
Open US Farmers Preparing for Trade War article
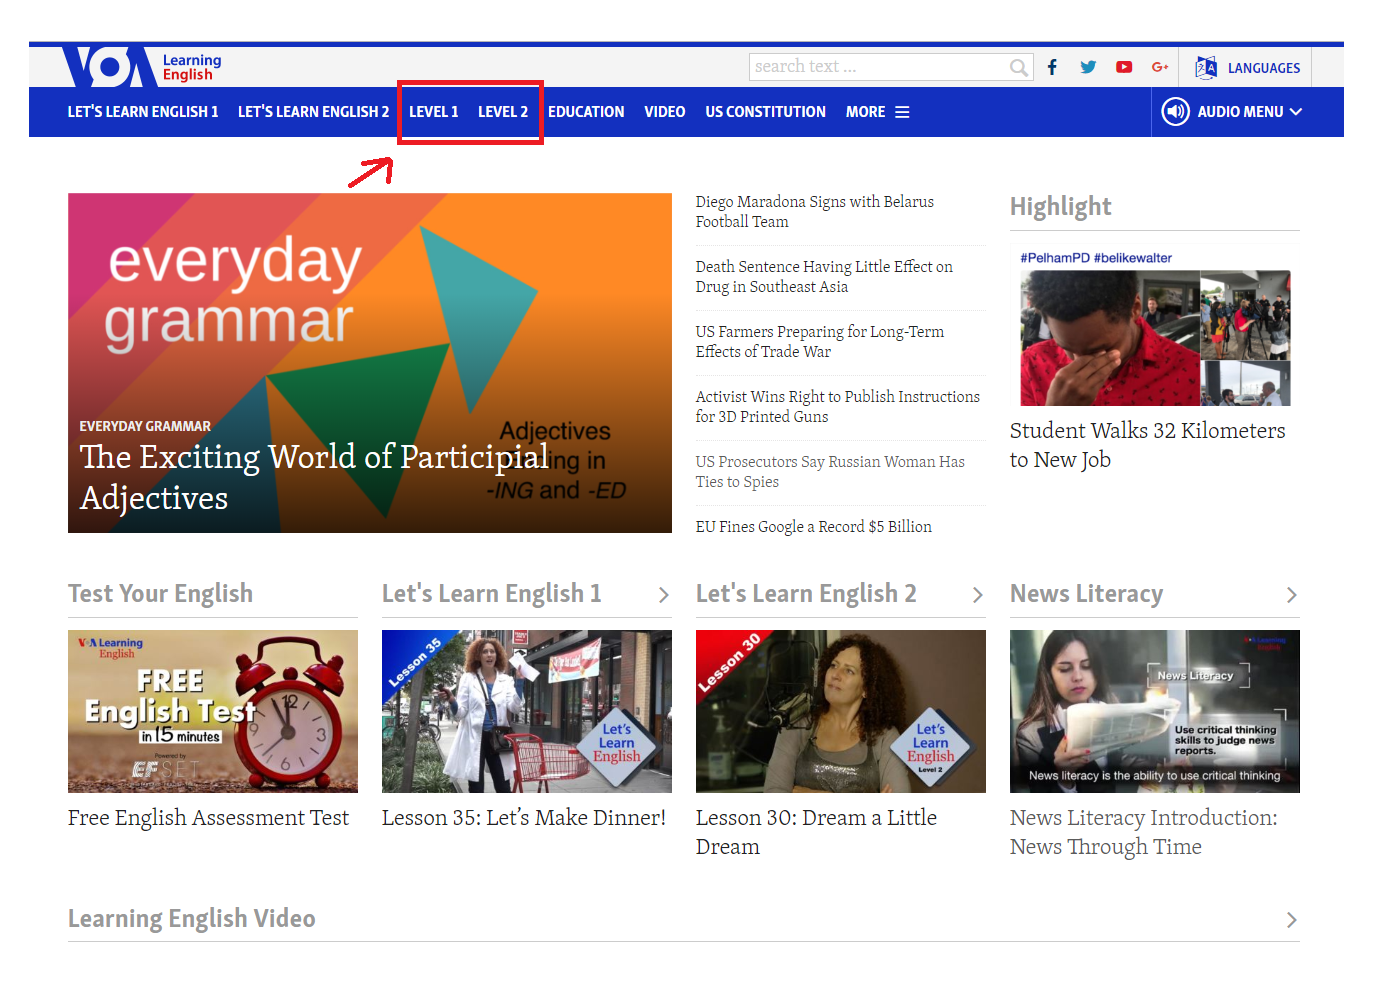pos(820,342)
